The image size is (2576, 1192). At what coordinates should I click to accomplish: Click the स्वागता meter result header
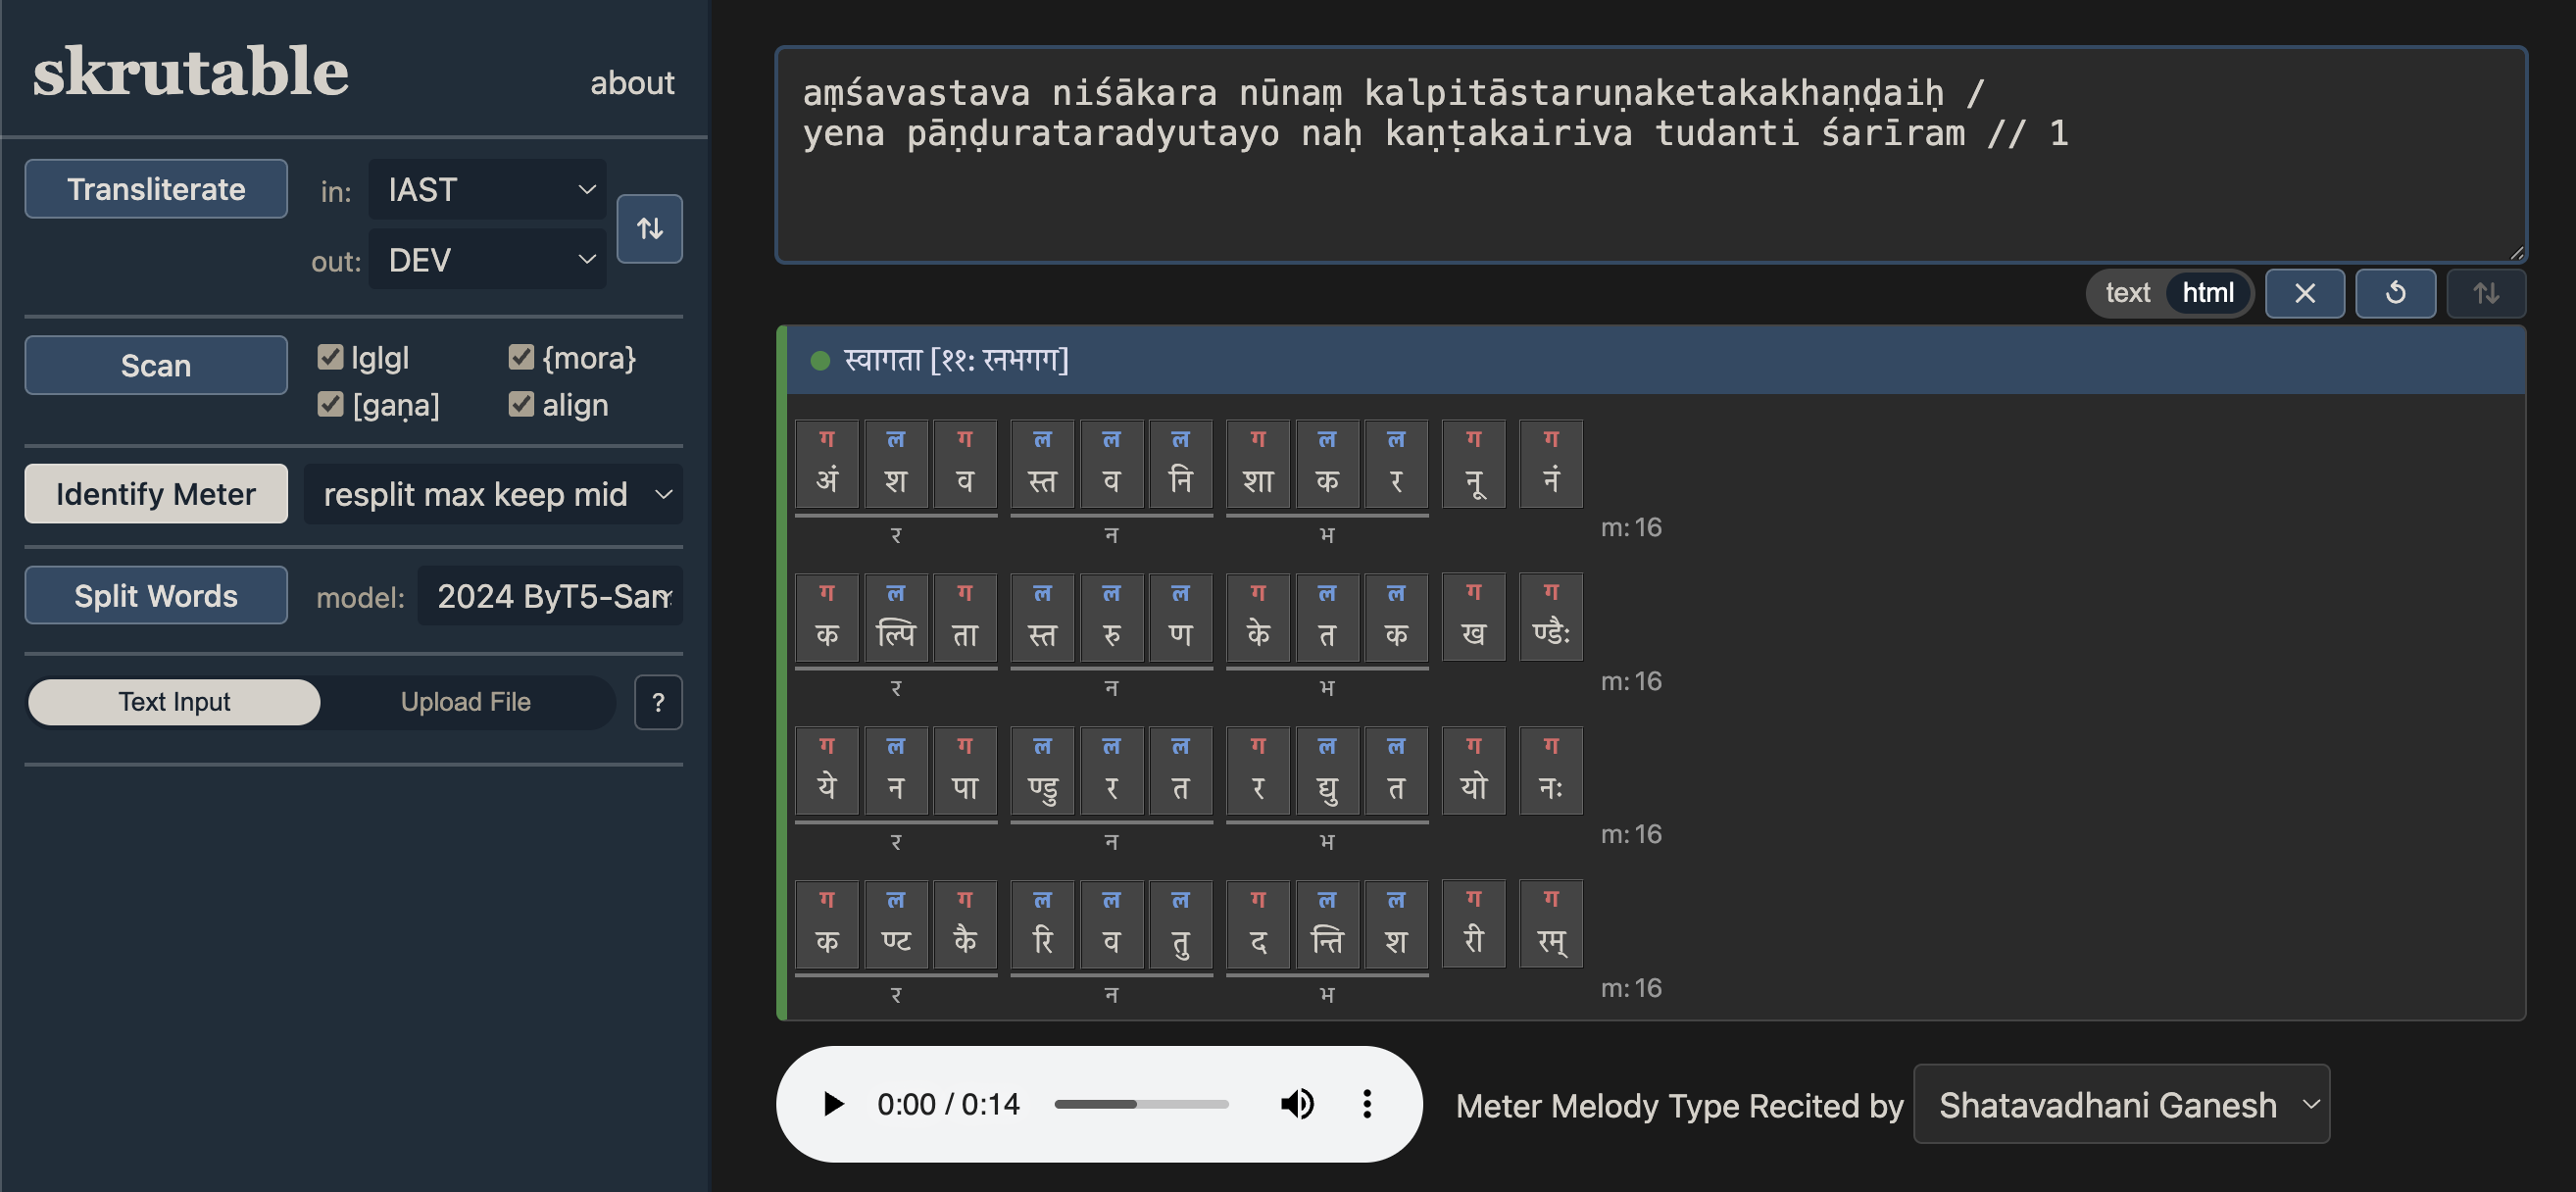click(1656, 360)
